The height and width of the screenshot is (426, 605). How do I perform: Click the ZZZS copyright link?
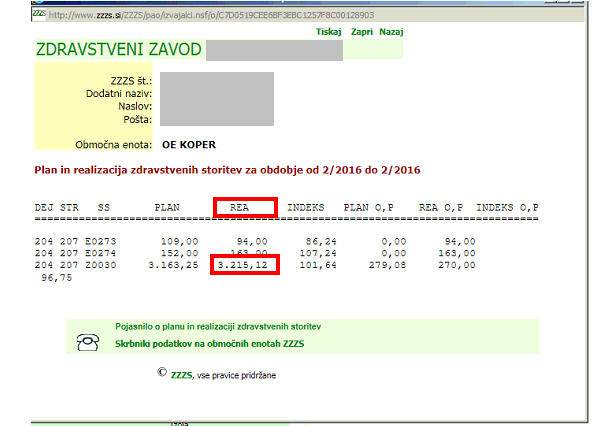click(x=181, y=375)
